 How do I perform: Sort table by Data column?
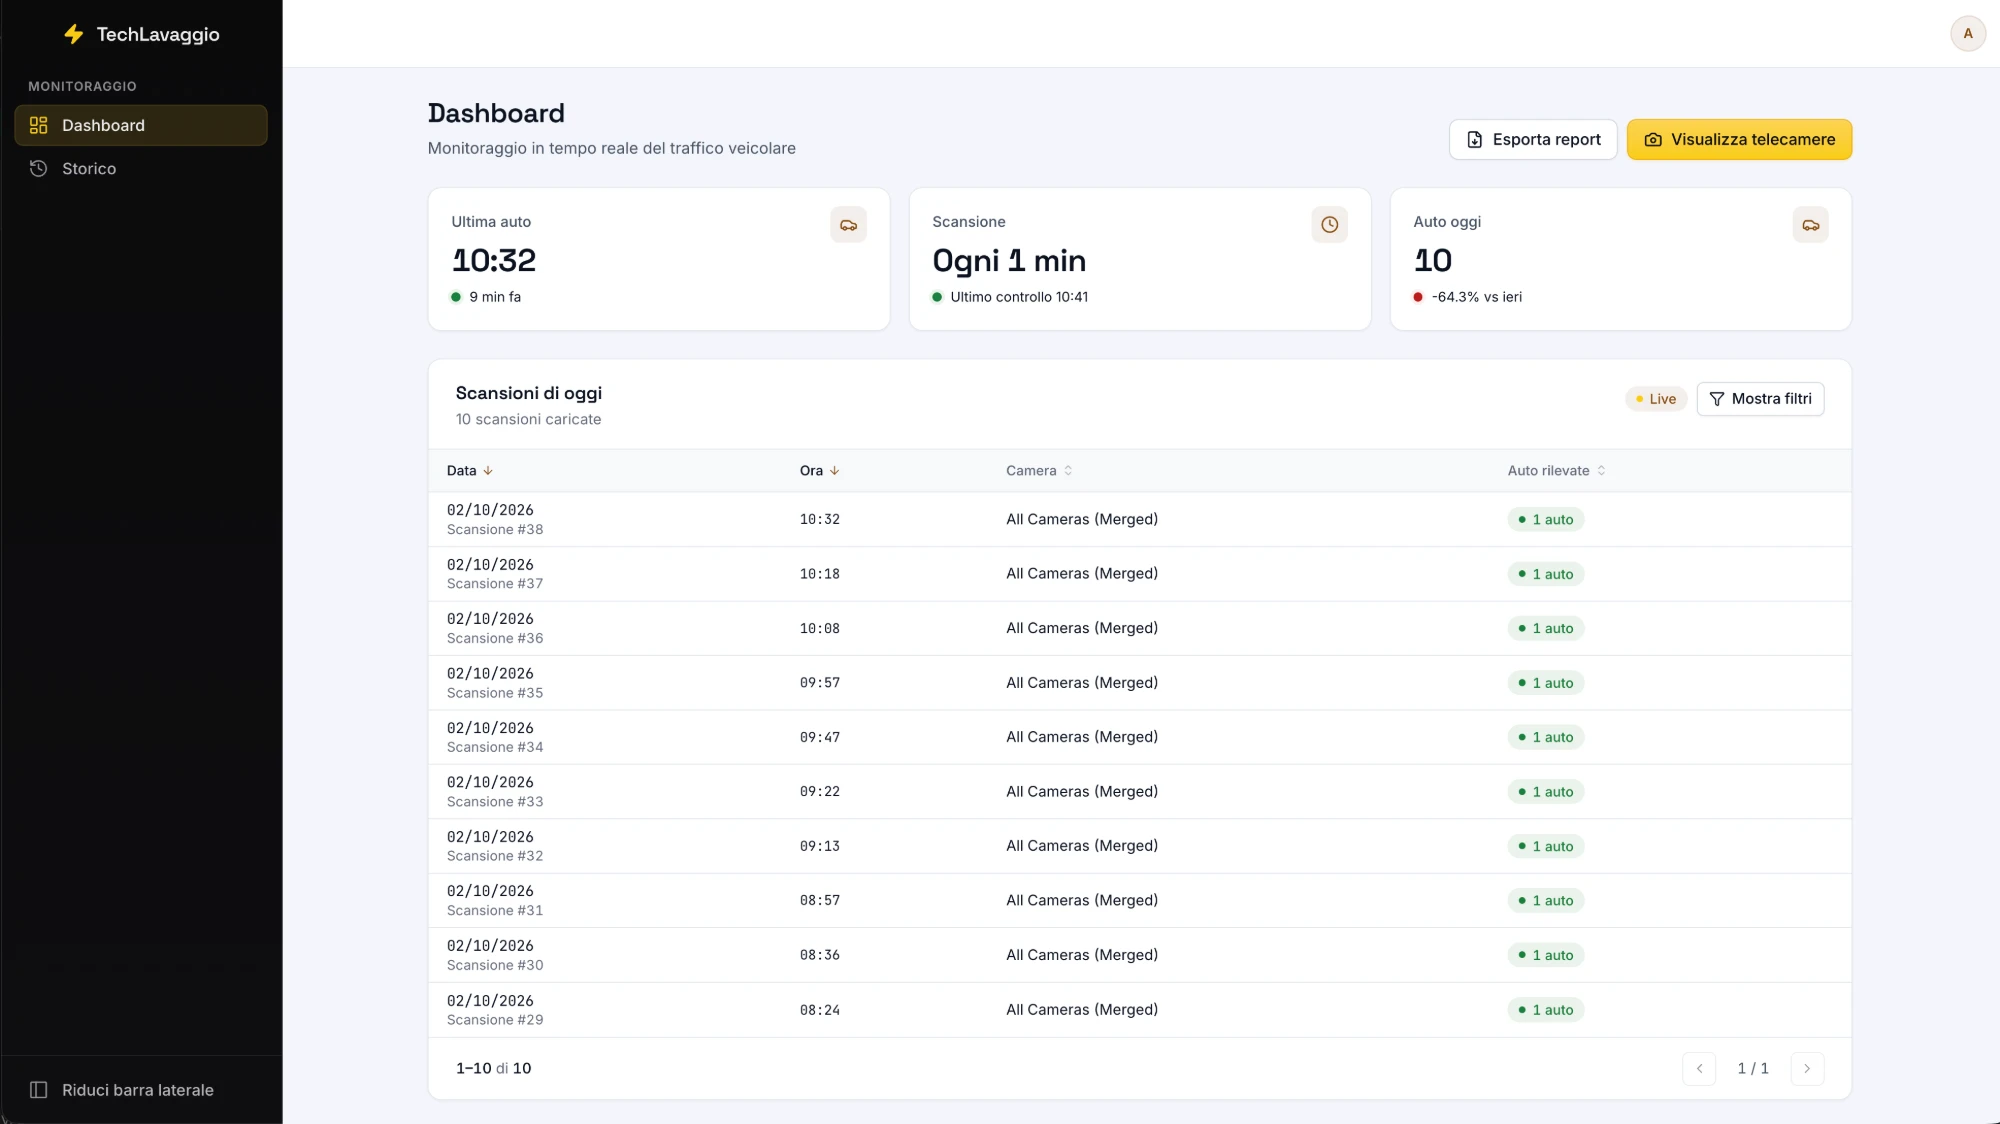(x=470, y=471)
